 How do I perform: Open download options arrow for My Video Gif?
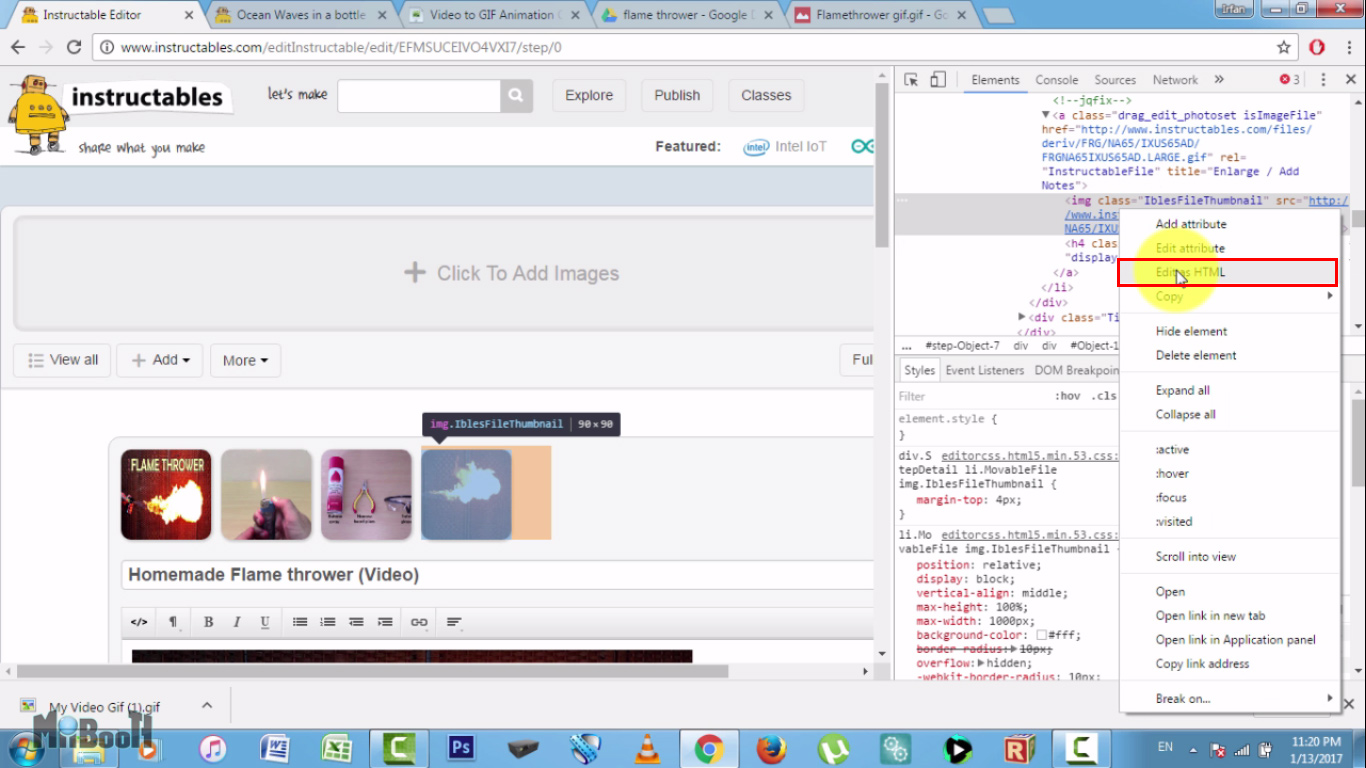(207, 705)
